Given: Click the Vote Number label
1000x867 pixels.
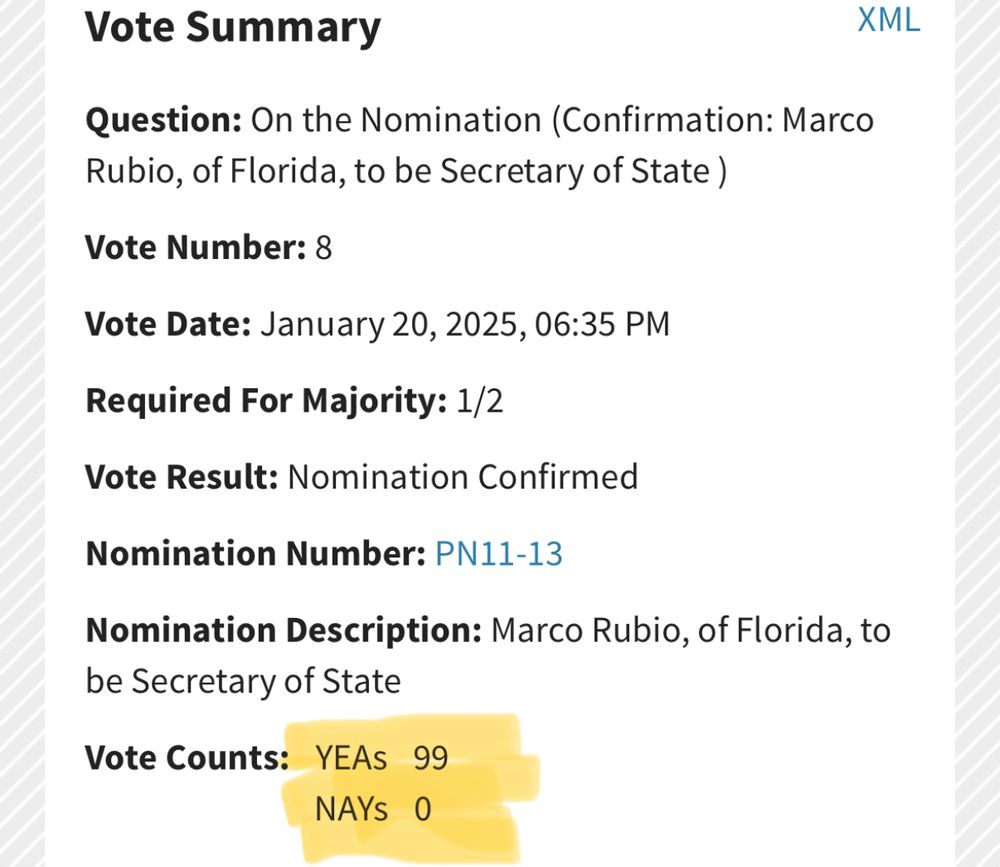Looking at the screenshot, I should point(195,246).
